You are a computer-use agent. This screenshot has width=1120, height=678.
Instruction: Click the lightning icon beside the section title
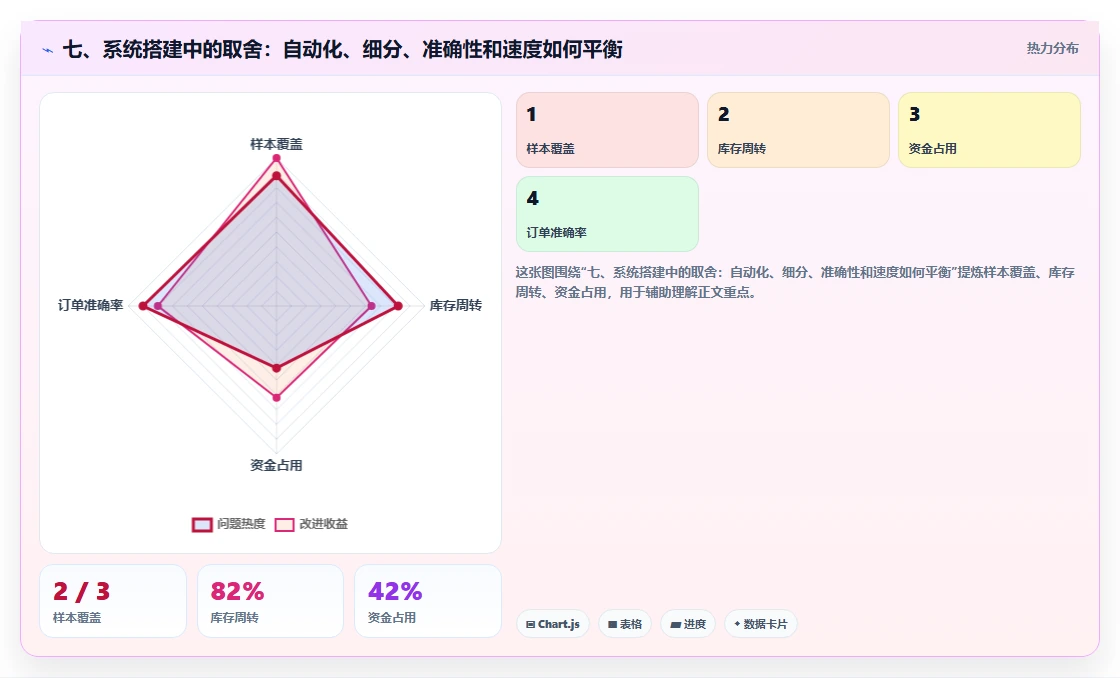(48, 50)
